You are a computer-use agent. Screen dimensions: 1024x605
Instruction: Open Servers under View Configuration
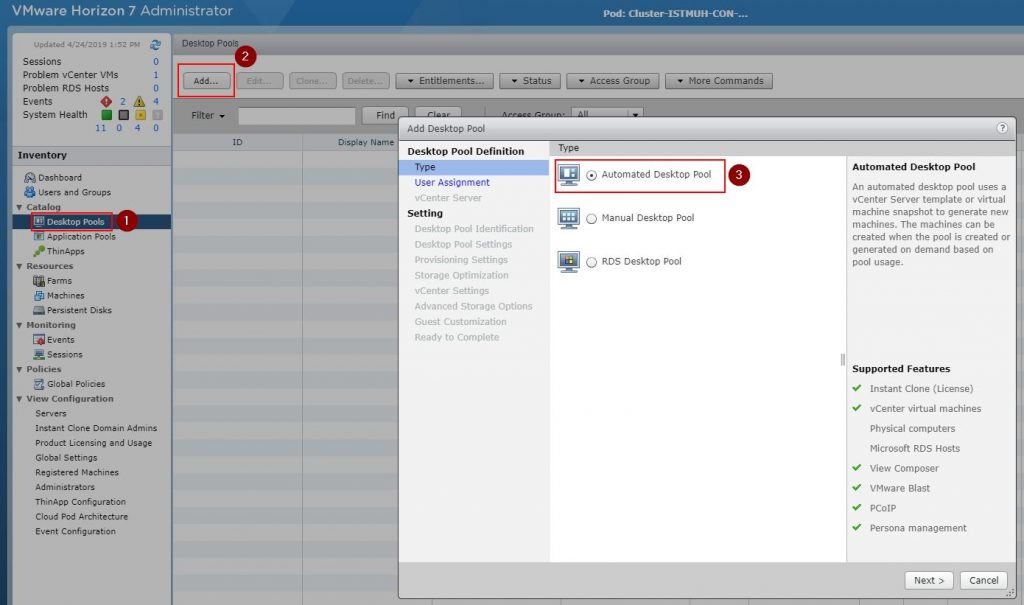(x=51, y=414)
